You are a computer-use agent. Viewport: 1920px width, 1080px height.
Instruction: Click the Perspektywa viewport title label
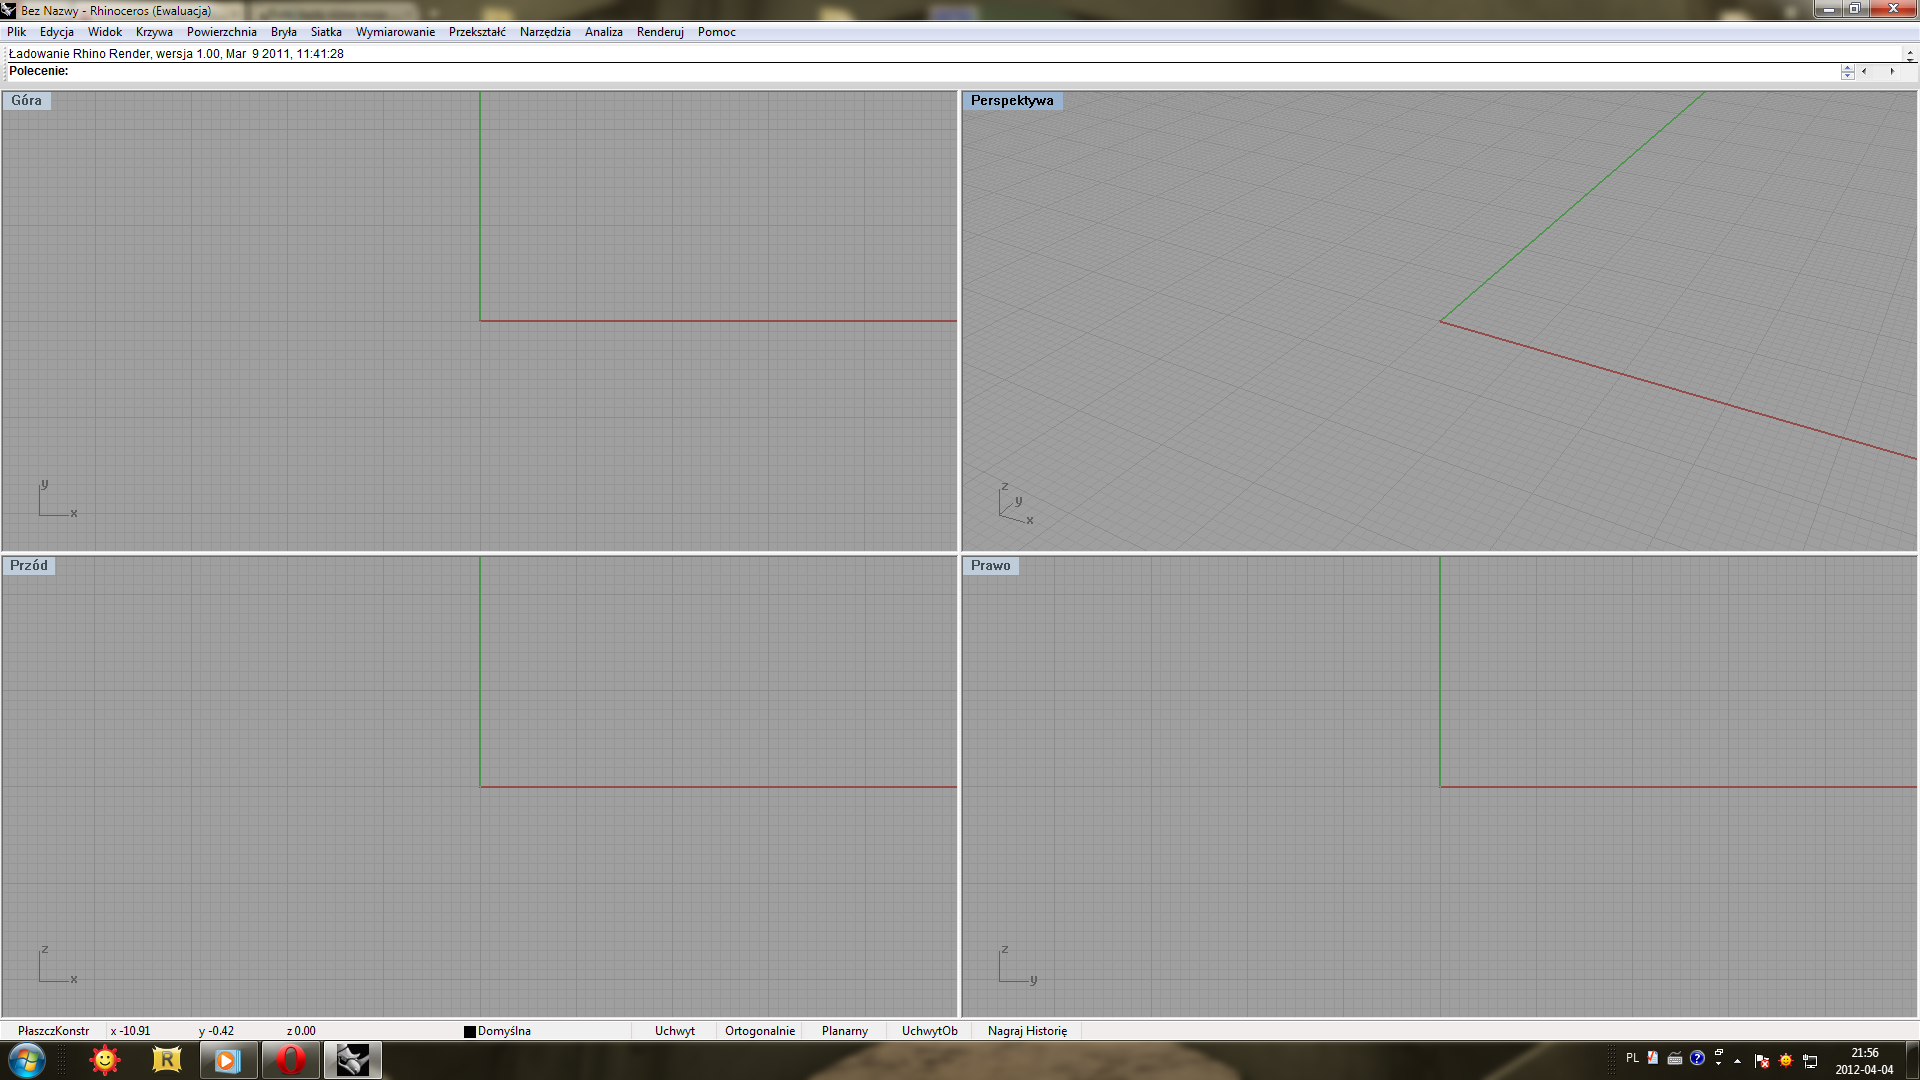pyautogui.click(x=1012, y=100)
